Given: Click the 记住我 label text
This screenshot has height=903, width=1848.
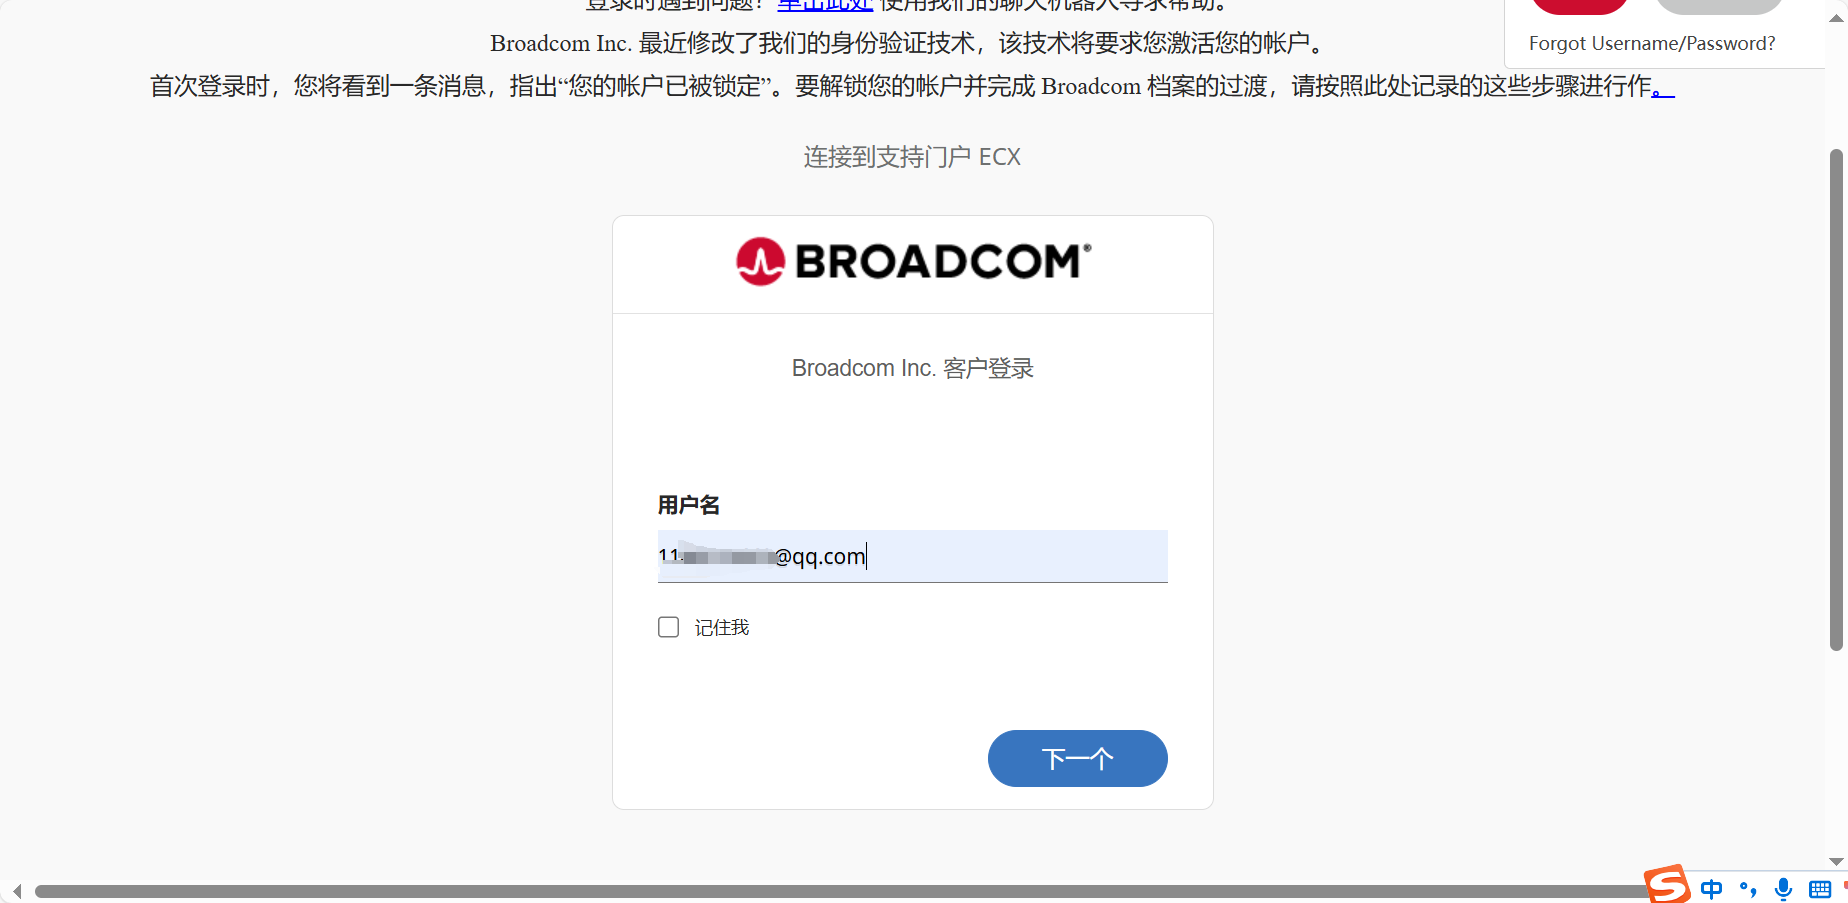Looking at the screenshot, I should [x=722, y=628].
